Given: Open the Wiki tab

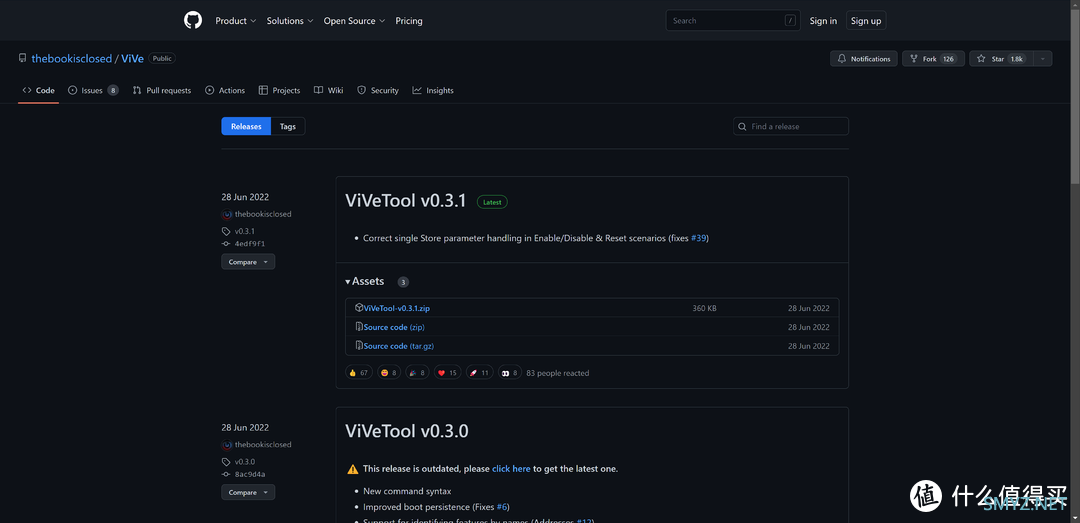Looking at the screenshot, I should tap(329, 90).
